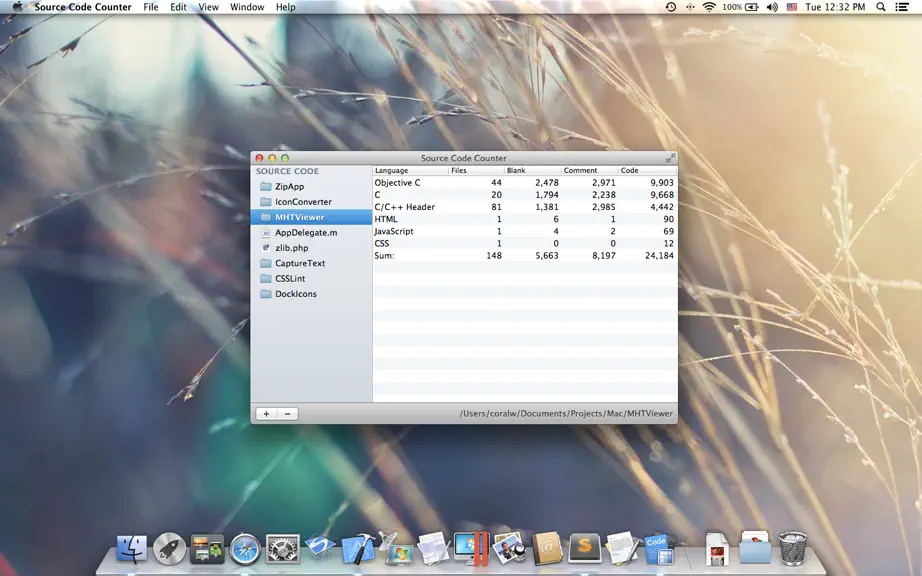Select the DockIcons folder in the sidebar
The height and width of the screenshot is (576, 922).
[x=312, y=293]
